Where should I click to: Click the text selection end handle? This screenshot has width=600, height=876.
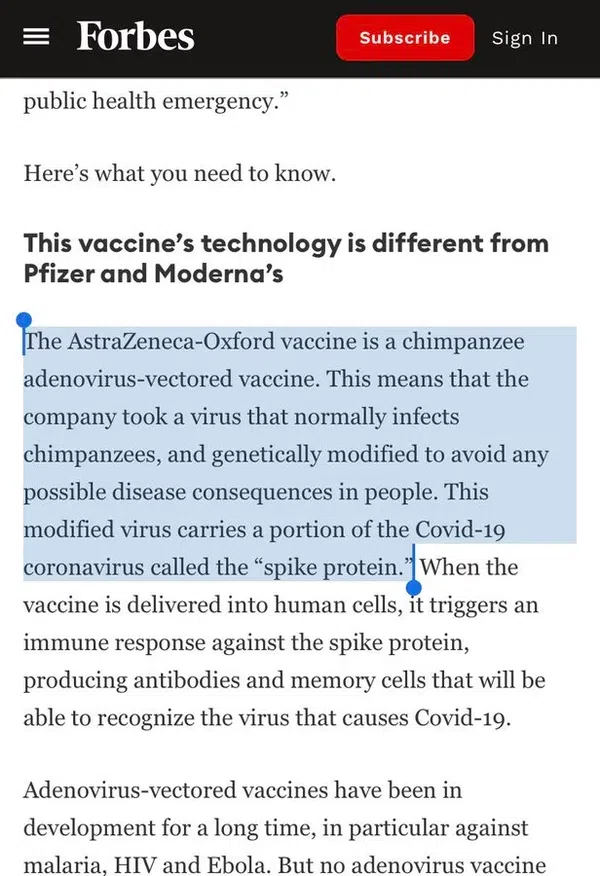coord(413,587)
